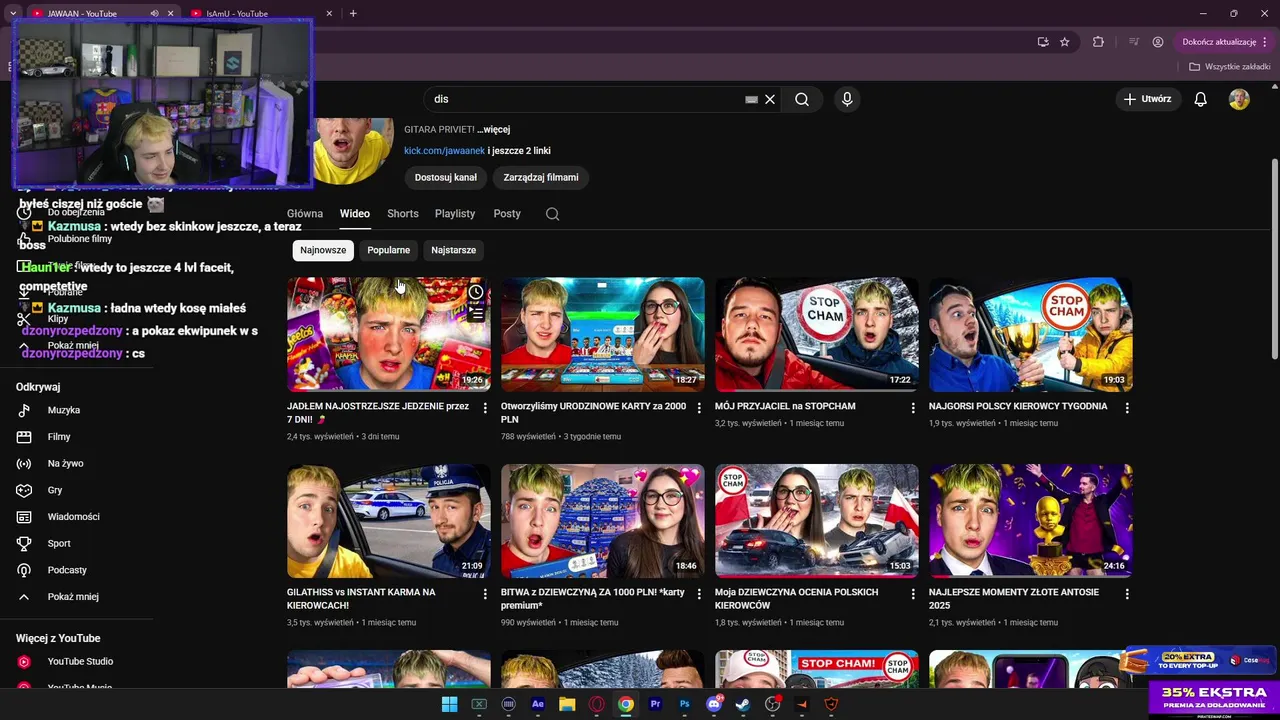
Task: Switch to the Główna channel tab
Action: click(305, 214)
